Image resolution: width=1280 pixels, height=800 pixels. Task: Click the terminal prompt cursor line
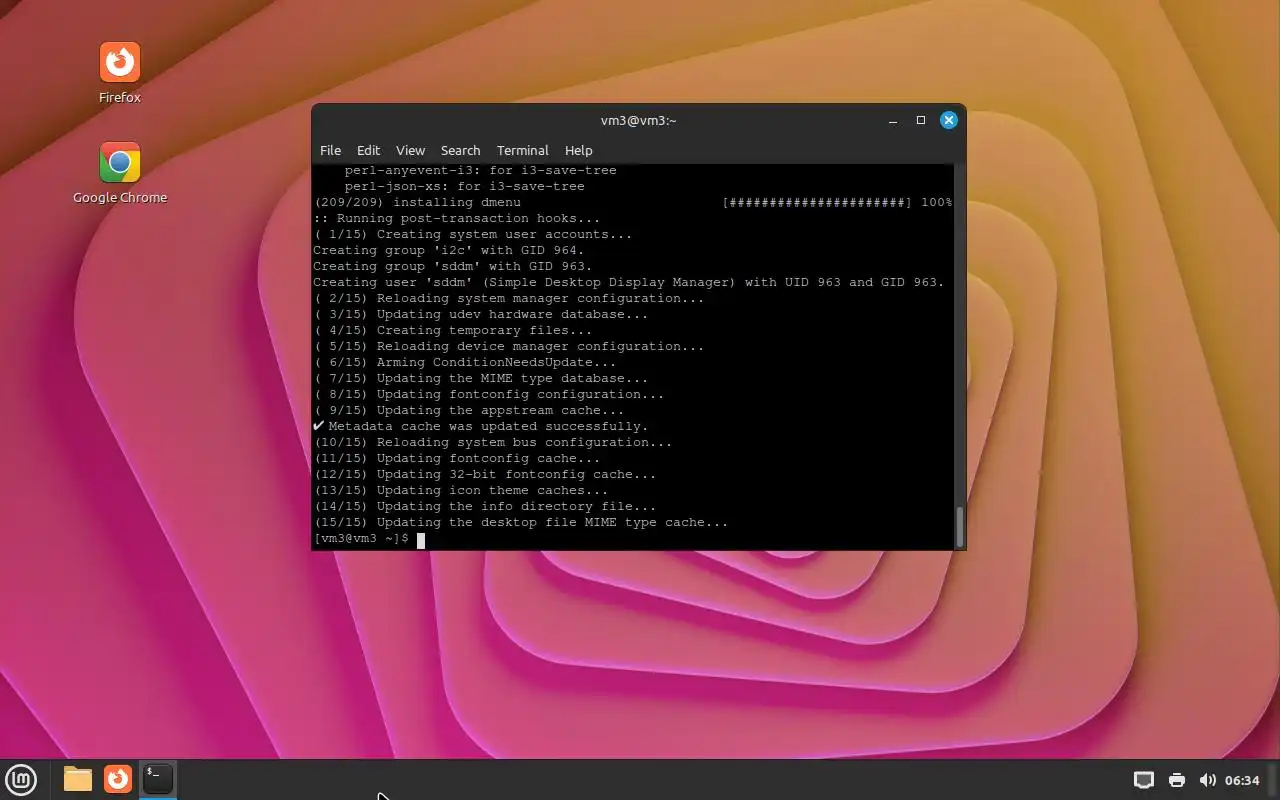tap(369, 539)
